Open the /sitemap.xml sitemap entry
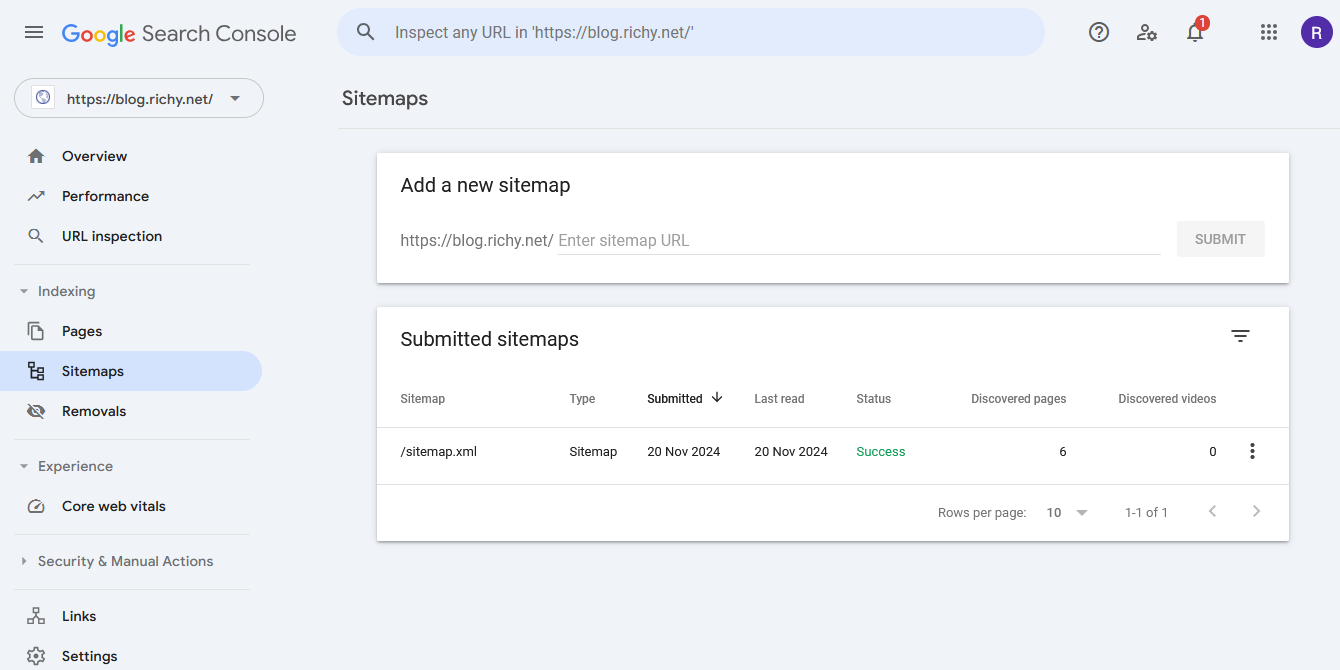Viewport: 1340px width, 670px height. (x=439, y=452)
